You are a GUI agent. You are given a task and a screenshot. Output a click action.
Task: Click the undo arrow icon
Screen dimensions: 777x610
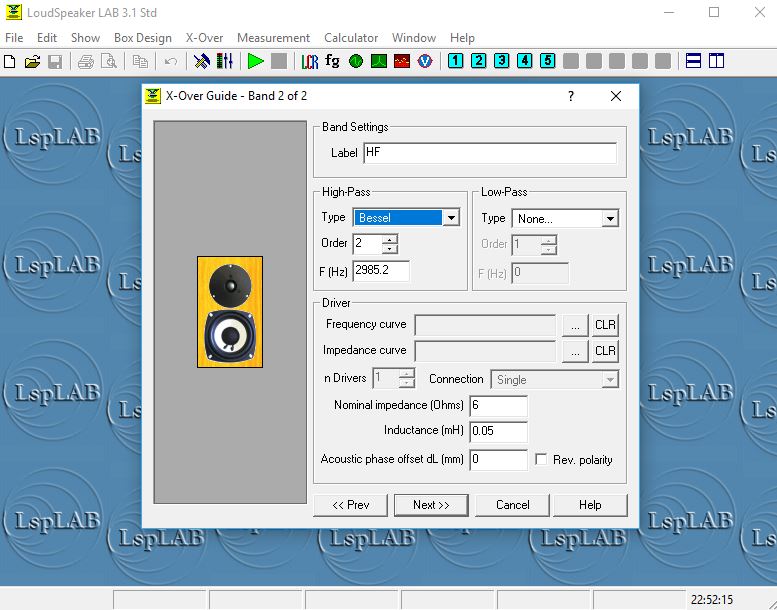pos(171,61)
